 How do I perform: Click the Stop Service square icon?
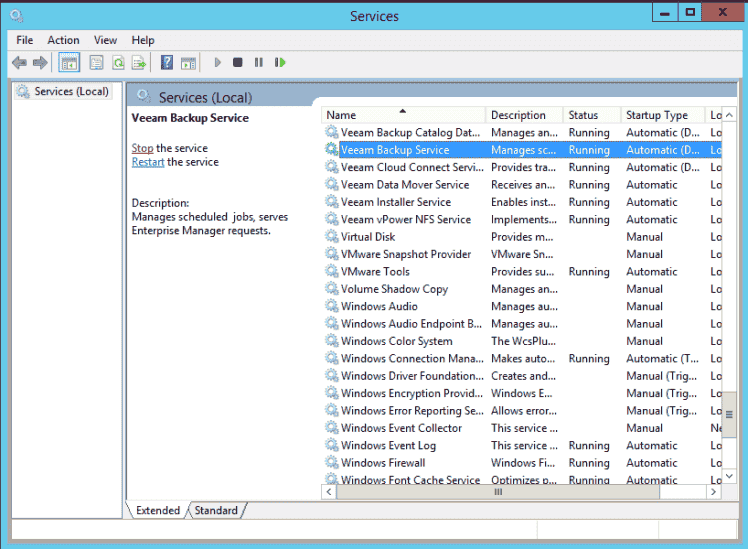(238, 62)
